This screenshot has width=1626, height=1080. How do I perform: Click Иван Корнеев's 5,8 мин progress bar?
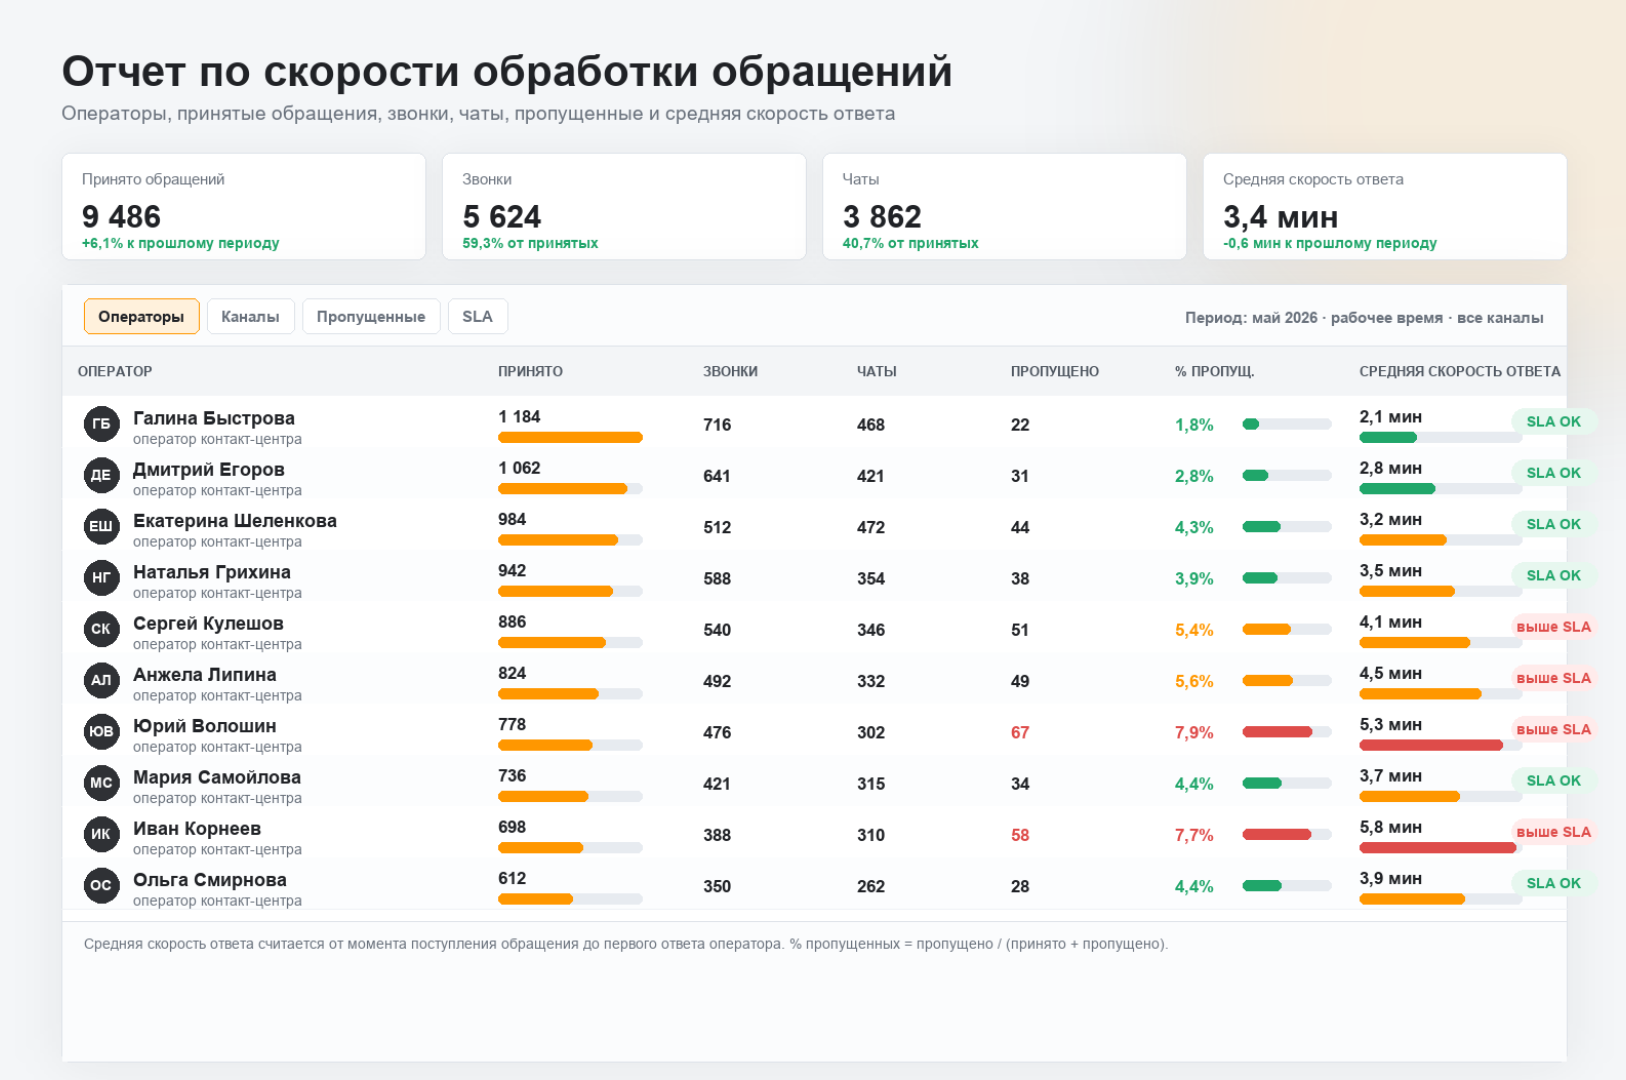click(1440, 848)
